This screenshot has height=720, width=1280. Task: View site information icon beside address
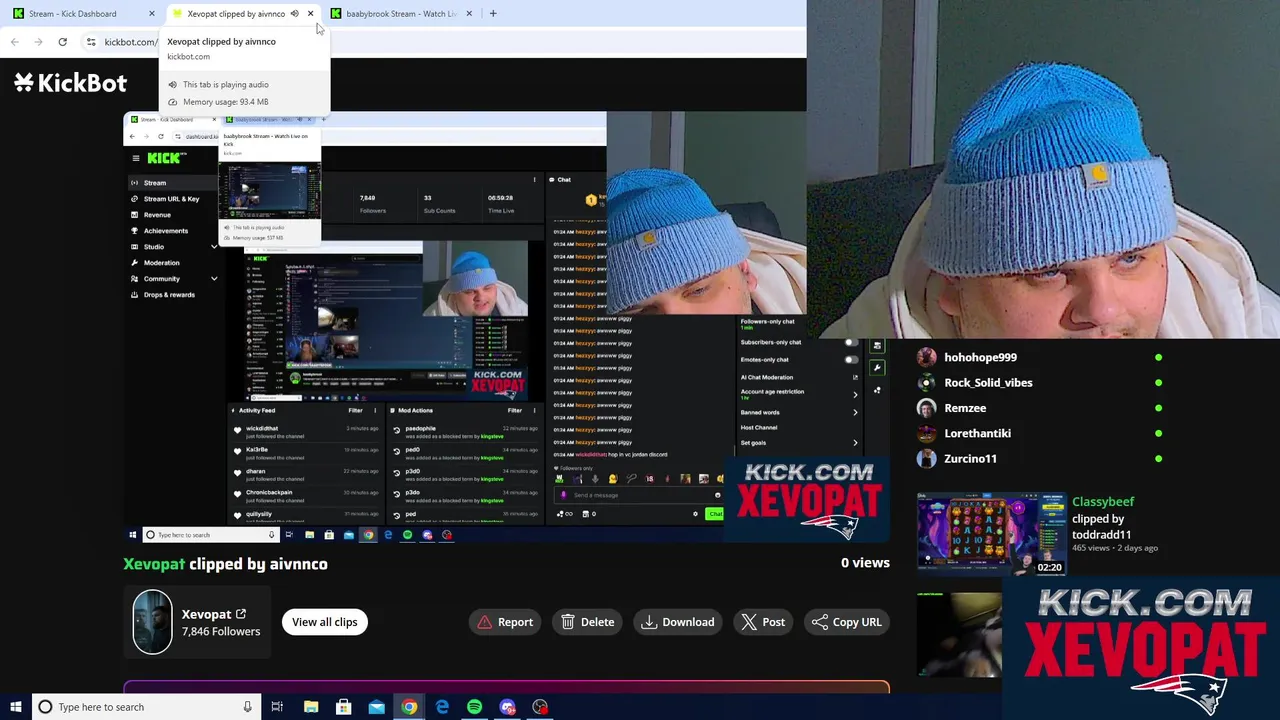coord(91,42)
